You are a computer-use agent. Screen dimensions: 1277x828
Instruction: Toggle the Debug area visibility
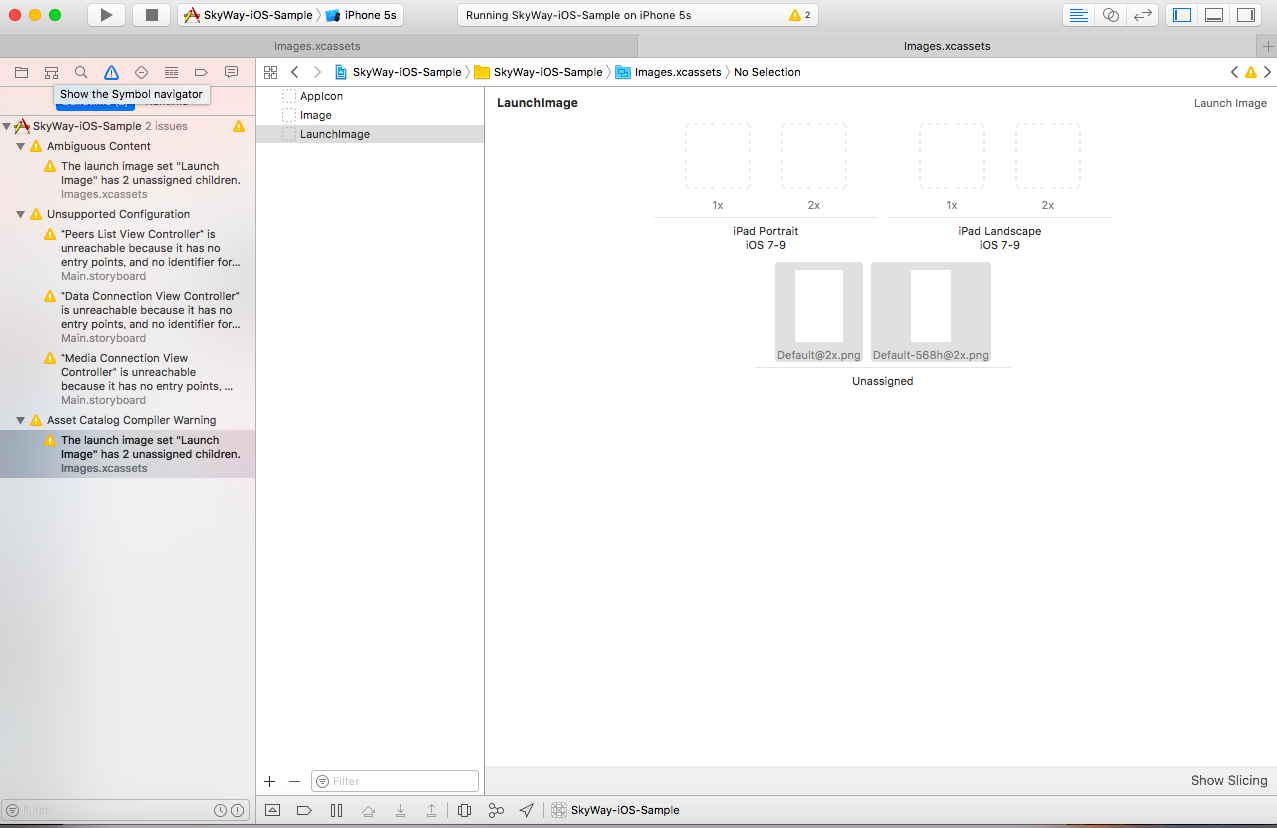click(x=1213, y=15)
